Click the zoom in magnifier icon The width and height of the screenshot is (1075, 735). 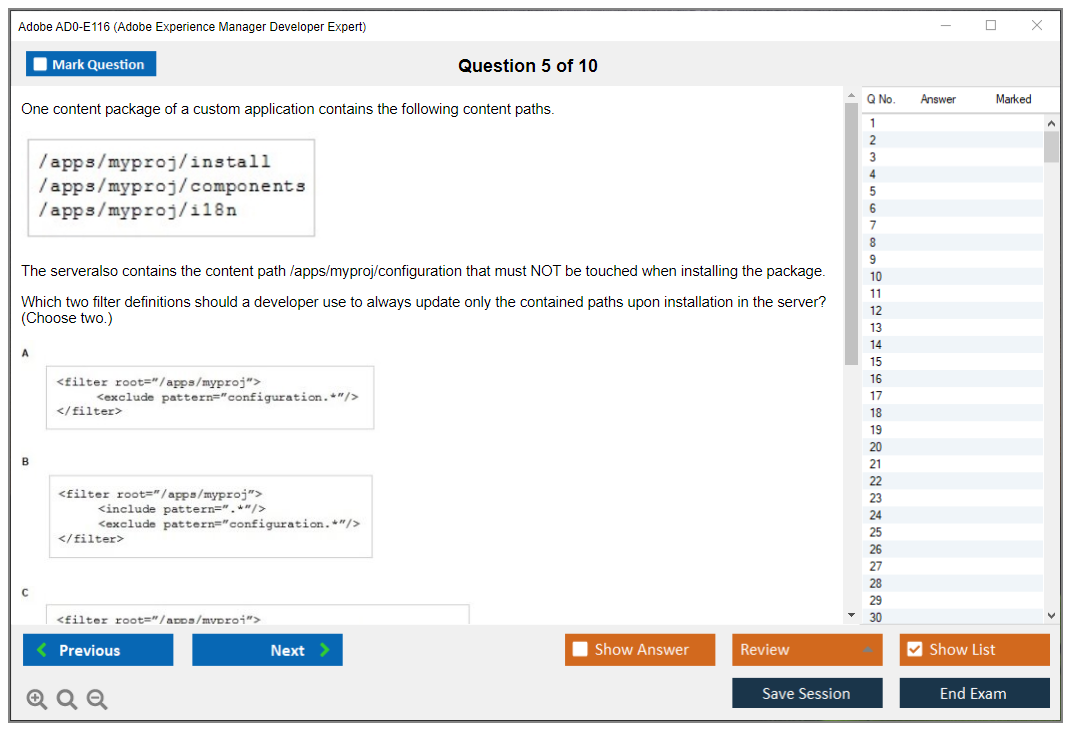[x=37, y=700]
